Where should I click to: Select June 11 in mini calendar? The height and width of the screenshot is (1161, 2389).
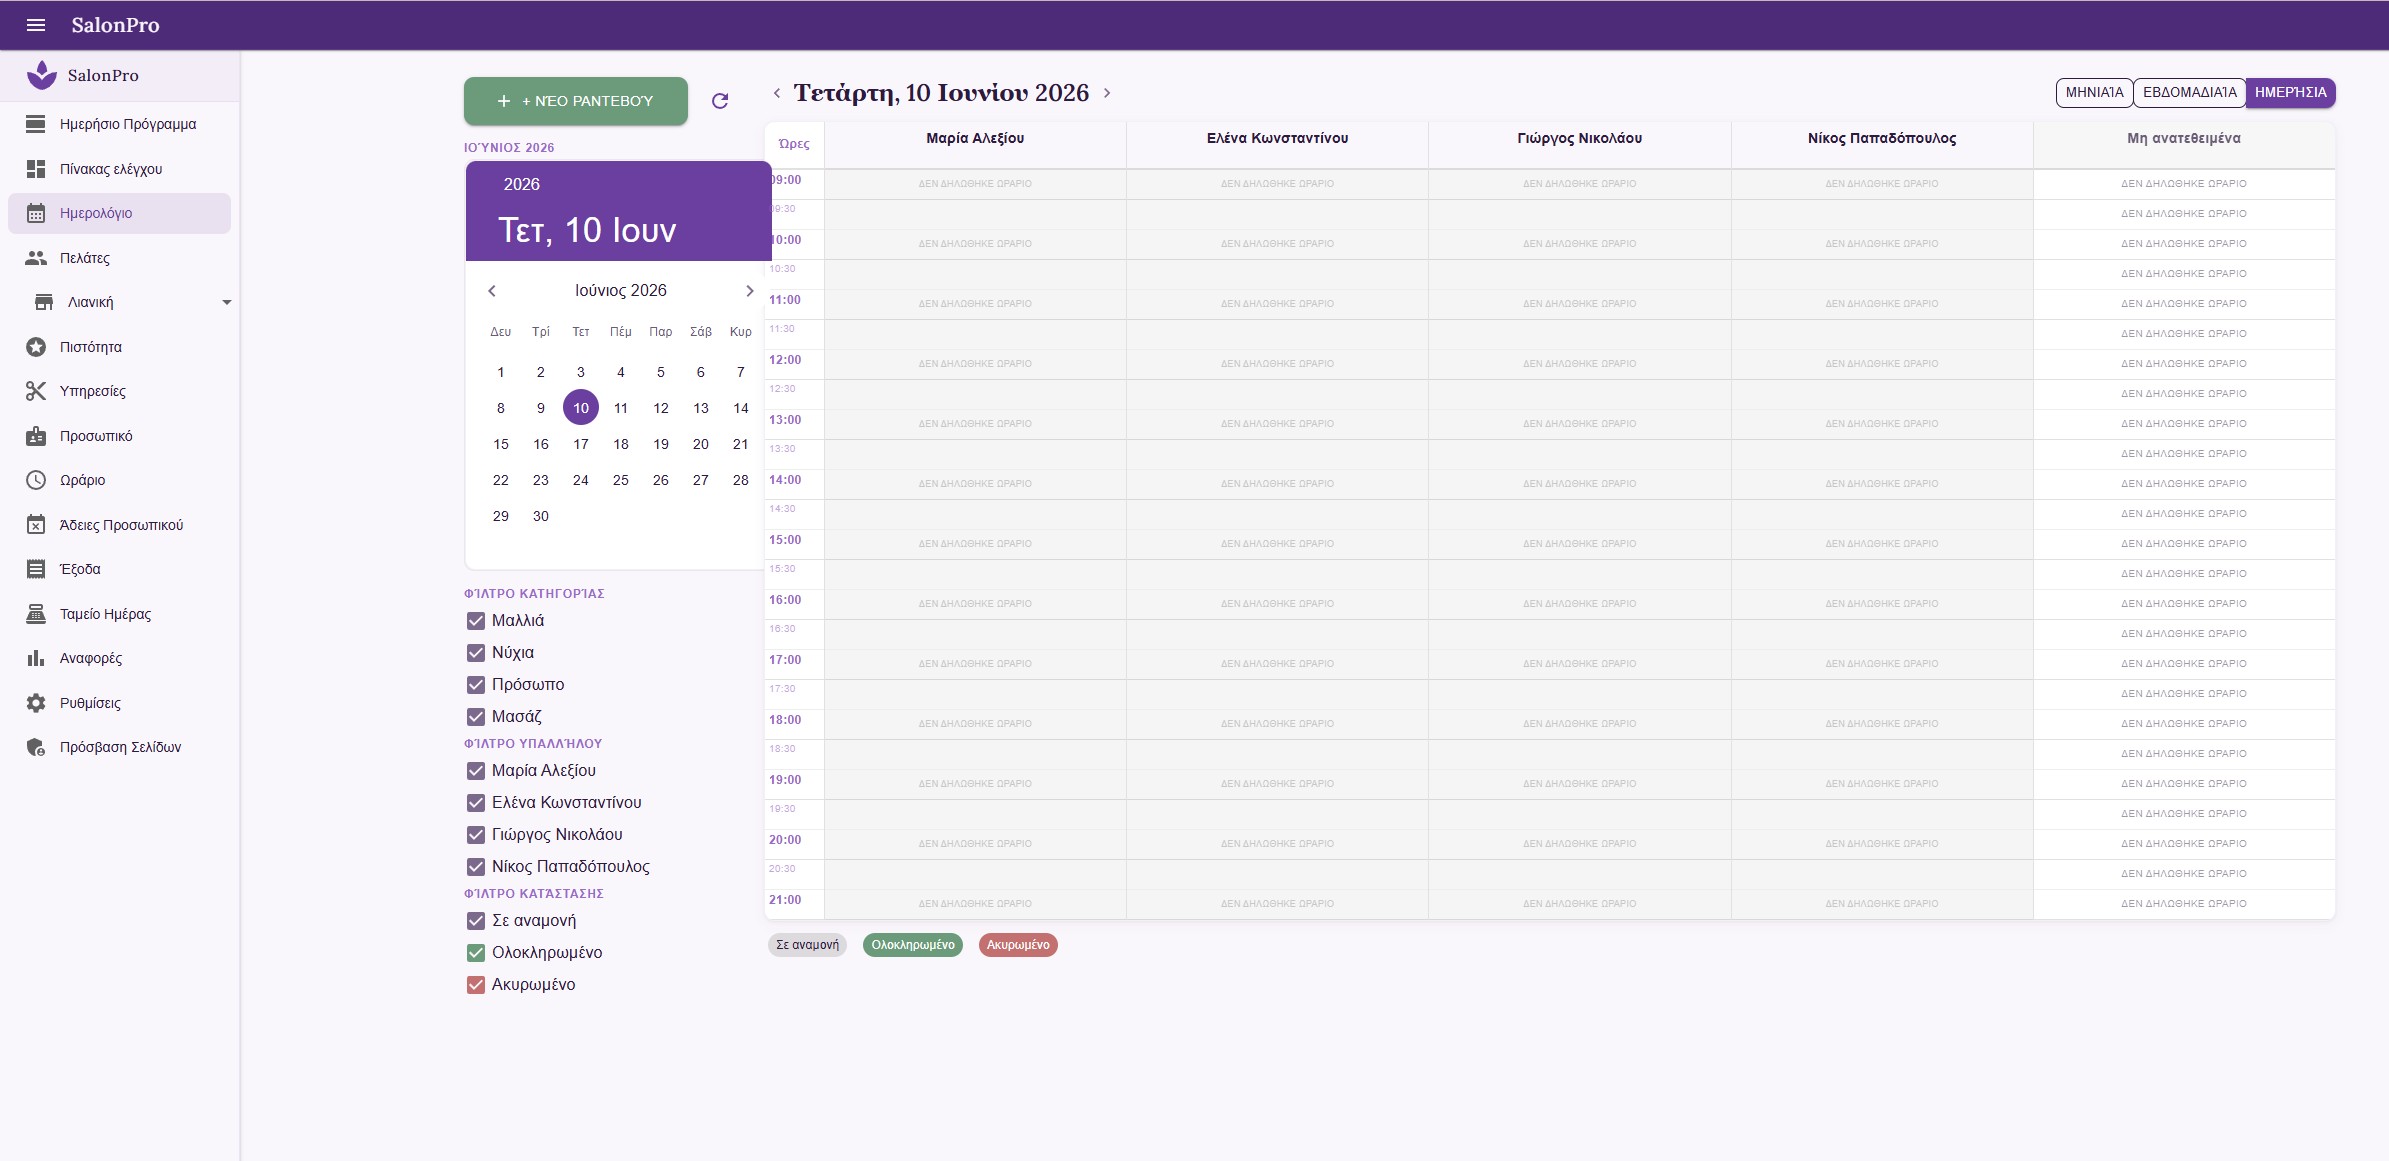(x=621, y=408)
